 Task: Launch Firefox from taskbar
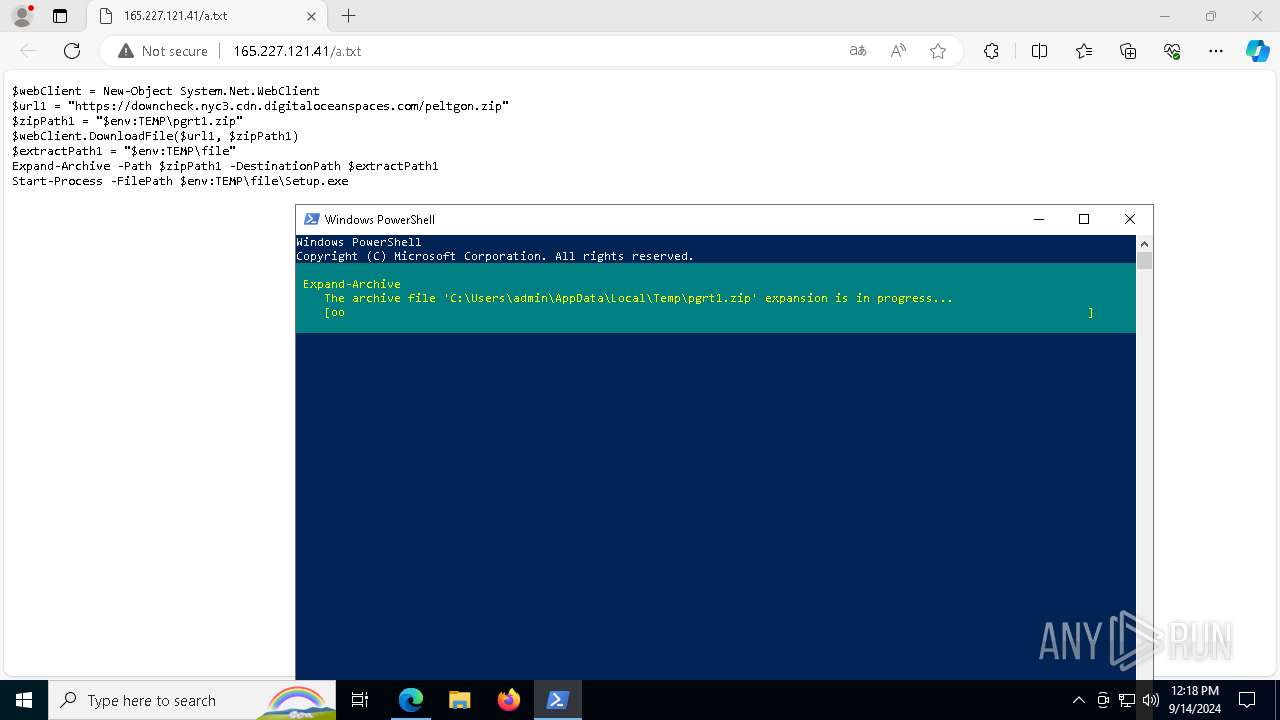click(x=509, y=700)
